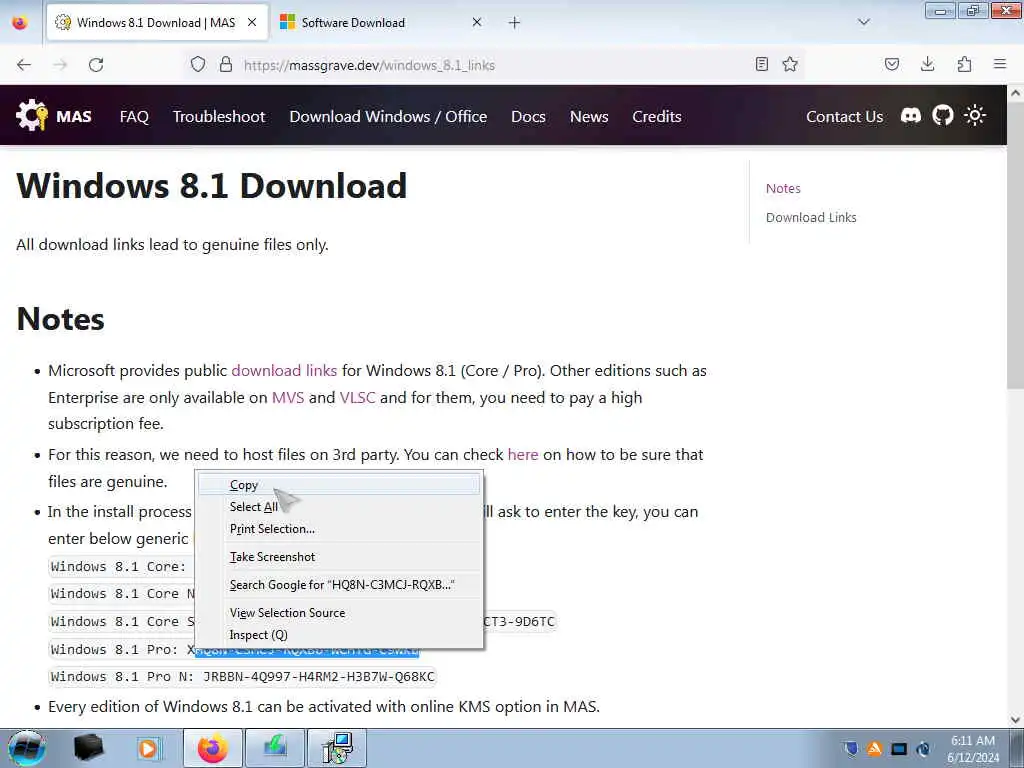
Task: Open the News page
Action: (x=589, y=116)
